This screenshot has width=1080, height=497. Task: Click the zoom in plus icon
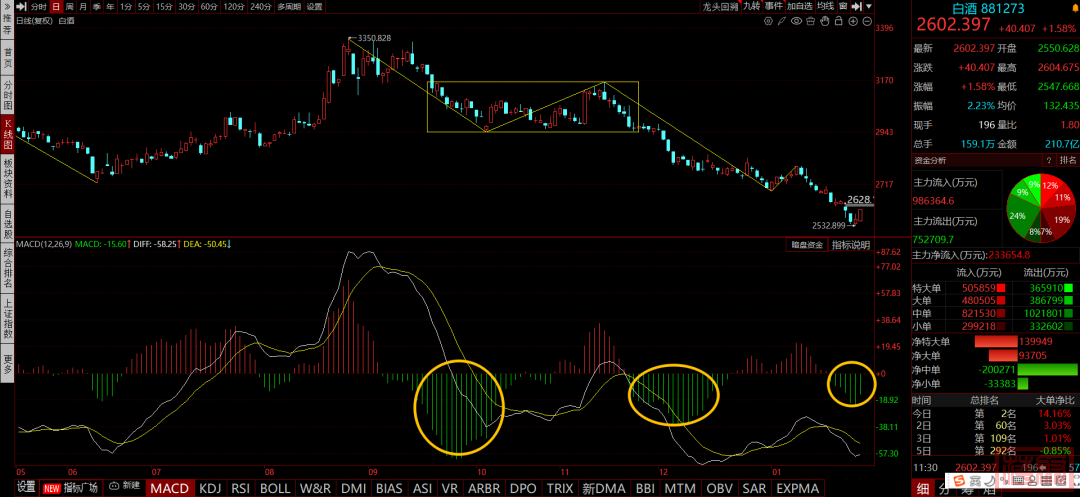(853, 21)
